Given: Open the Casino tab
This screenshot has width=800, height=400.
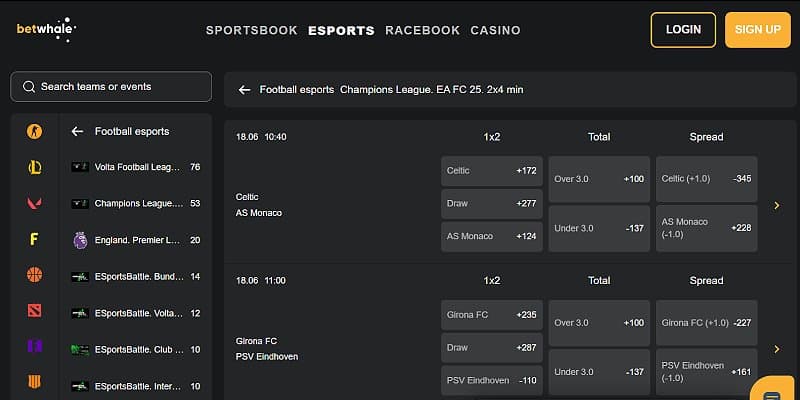Looking at the screenshot, I should pos(495,30).
